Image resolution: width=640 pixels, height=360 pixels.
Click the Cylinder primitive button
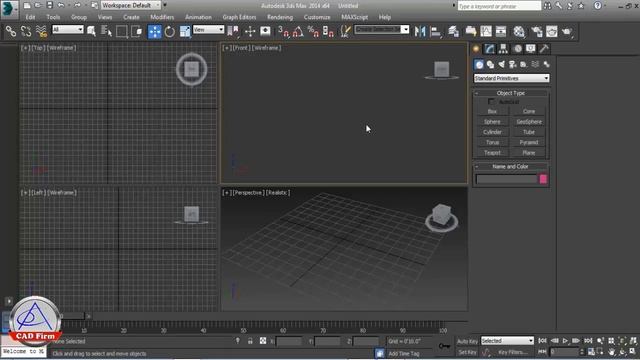pos(493,132)
